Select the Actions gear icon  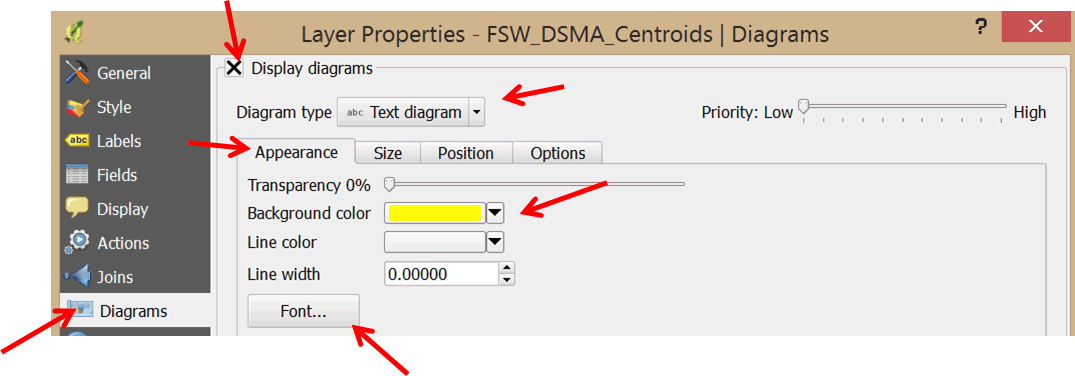click(77, 242)
